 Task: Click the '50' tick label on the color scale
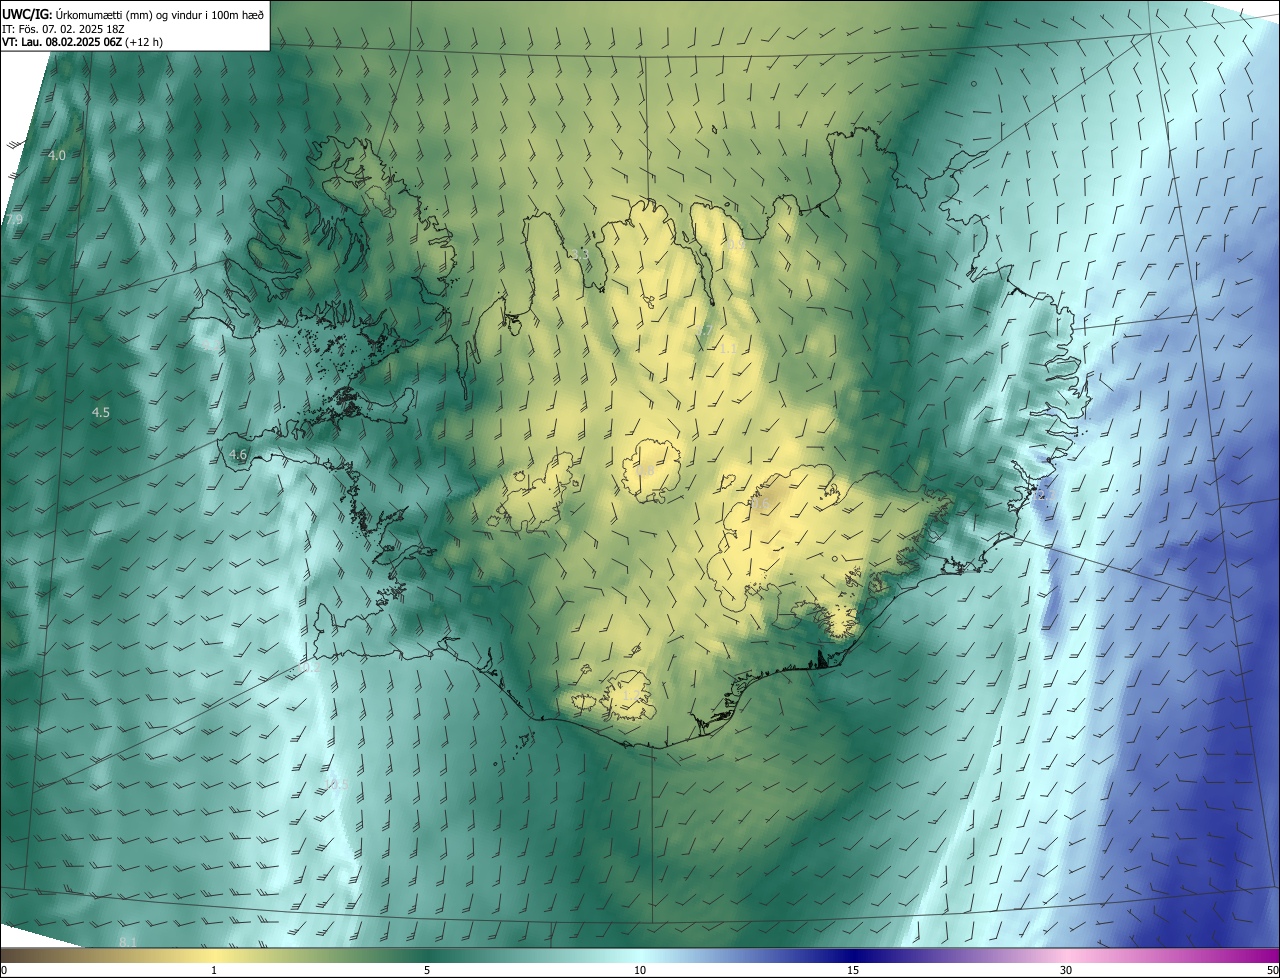point(1272,970)
